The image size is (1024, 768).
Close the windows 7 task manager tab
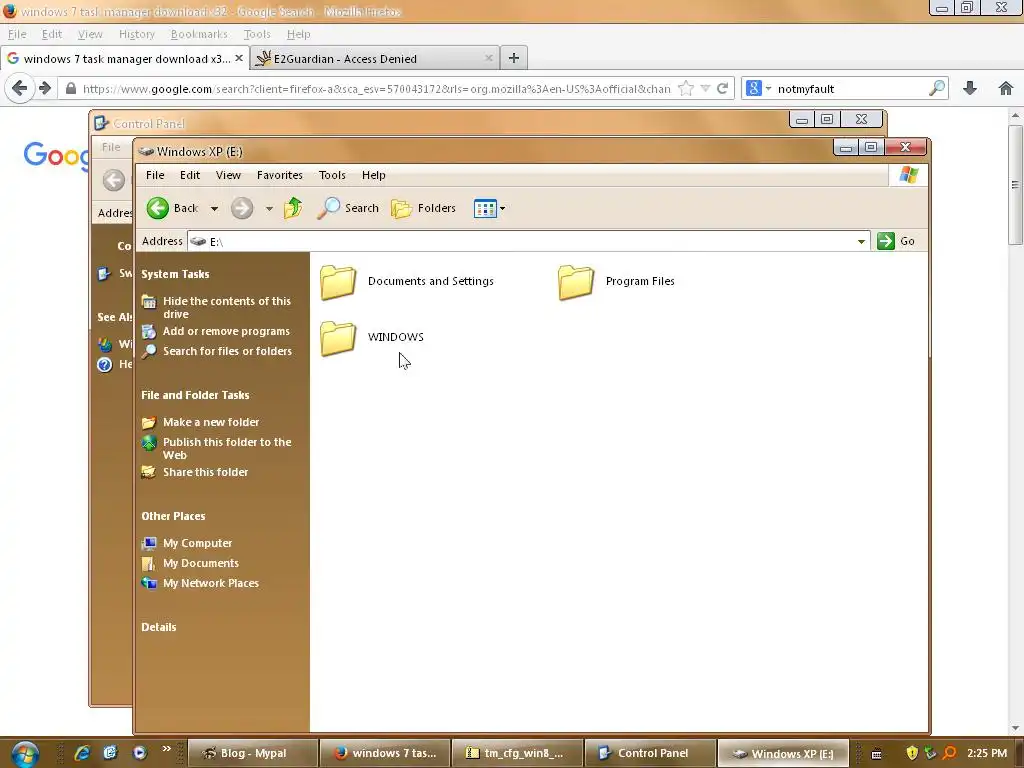click(239, 58)
